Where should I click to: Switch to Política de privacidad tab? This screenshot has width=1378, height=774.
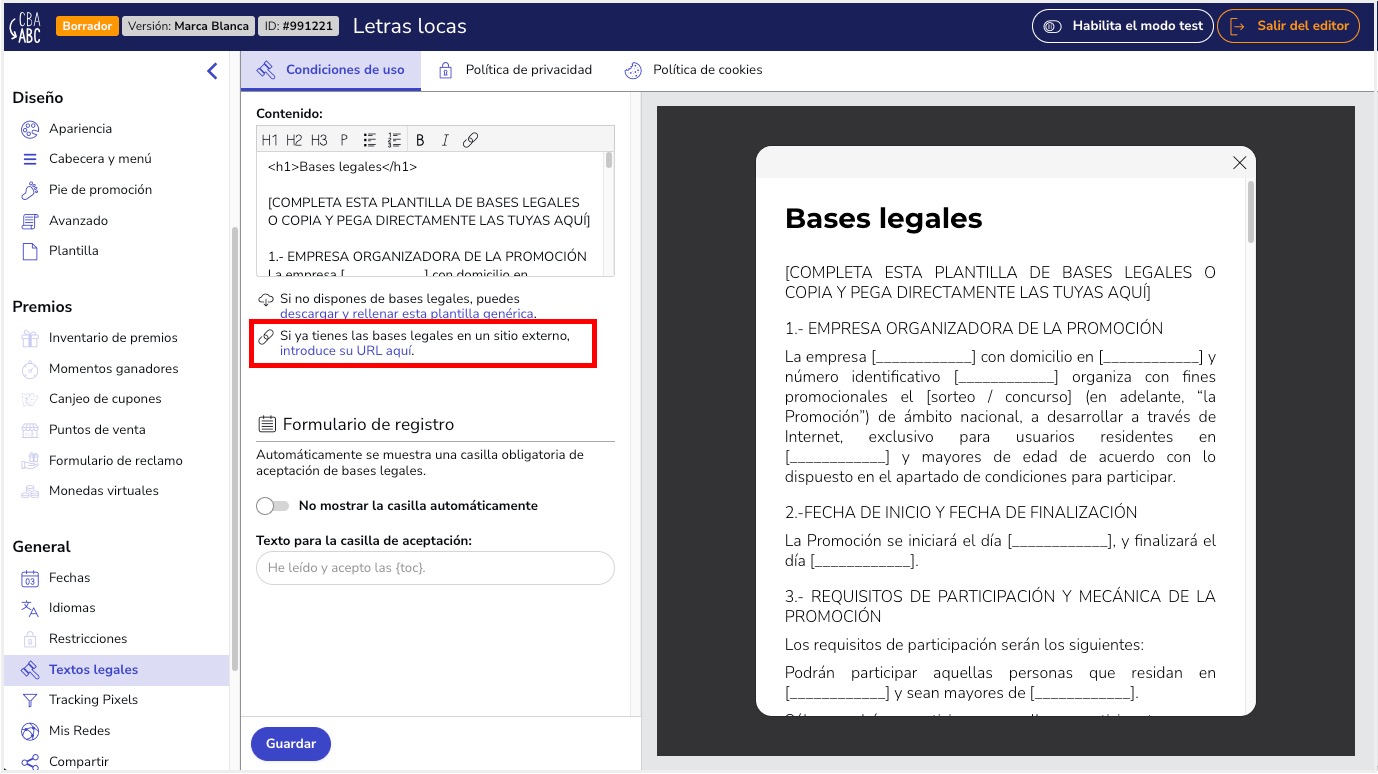(x=516, y=70)
